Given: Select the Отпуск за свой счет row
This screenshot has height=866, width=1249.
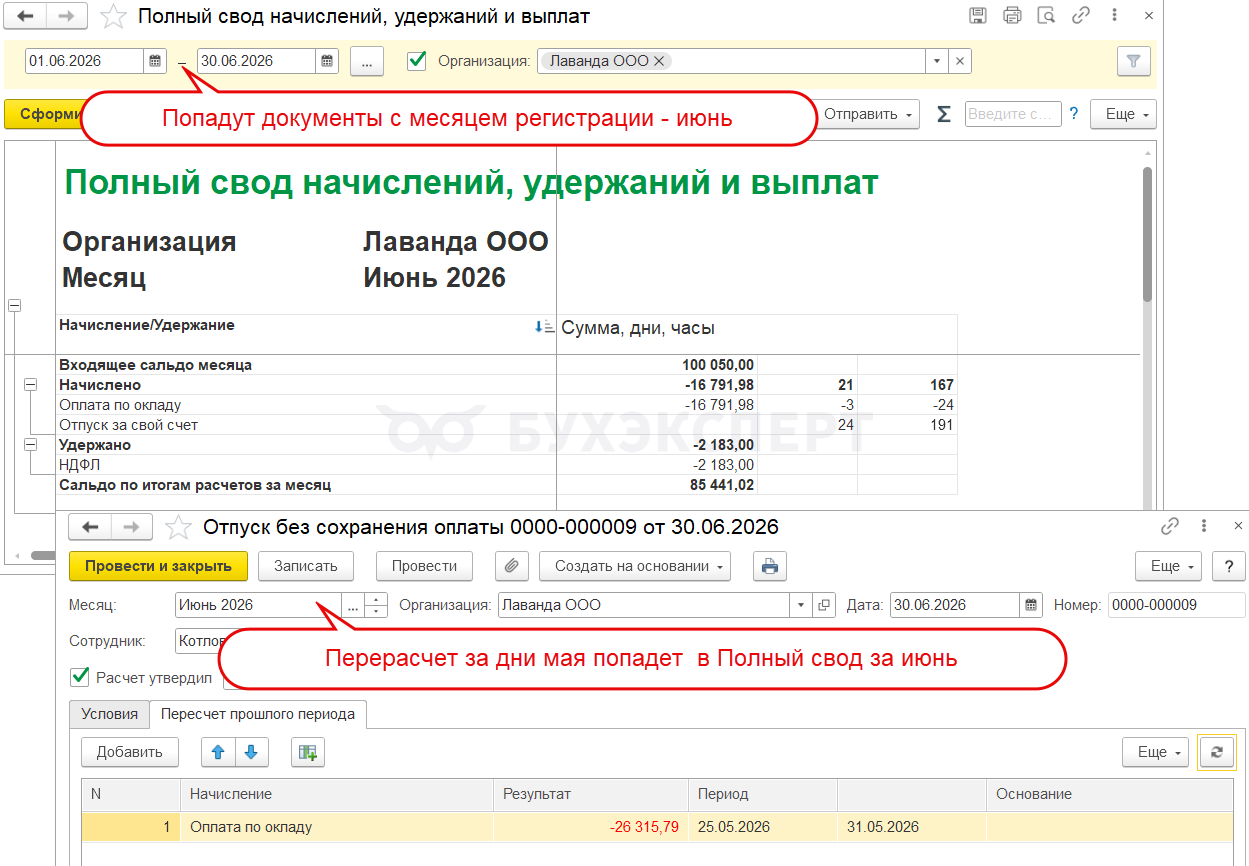Looking at the screenshot, I should [507, 425].
